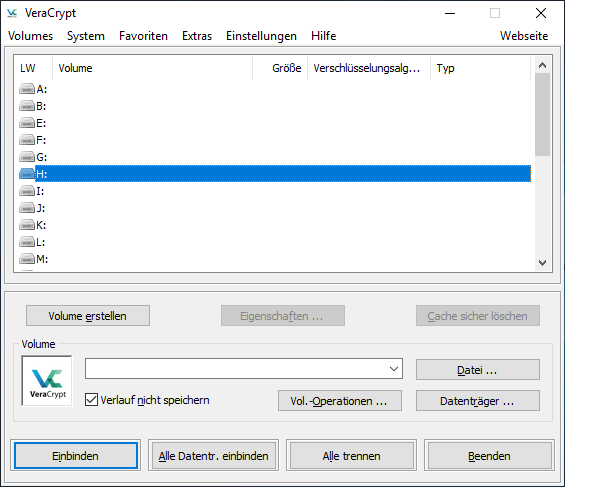The width and height of the screenshot is (614, 487).
Task: Click the Einbinden button
Action: point(76,456)
